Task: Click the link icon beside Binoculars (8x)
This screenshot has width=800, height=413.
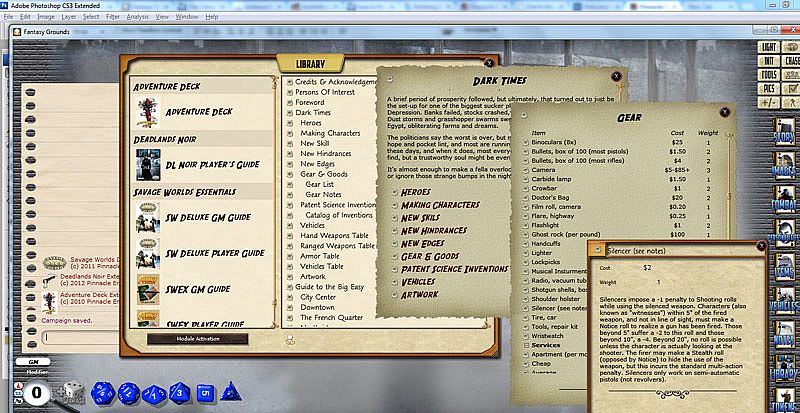Action: [526, 142]
